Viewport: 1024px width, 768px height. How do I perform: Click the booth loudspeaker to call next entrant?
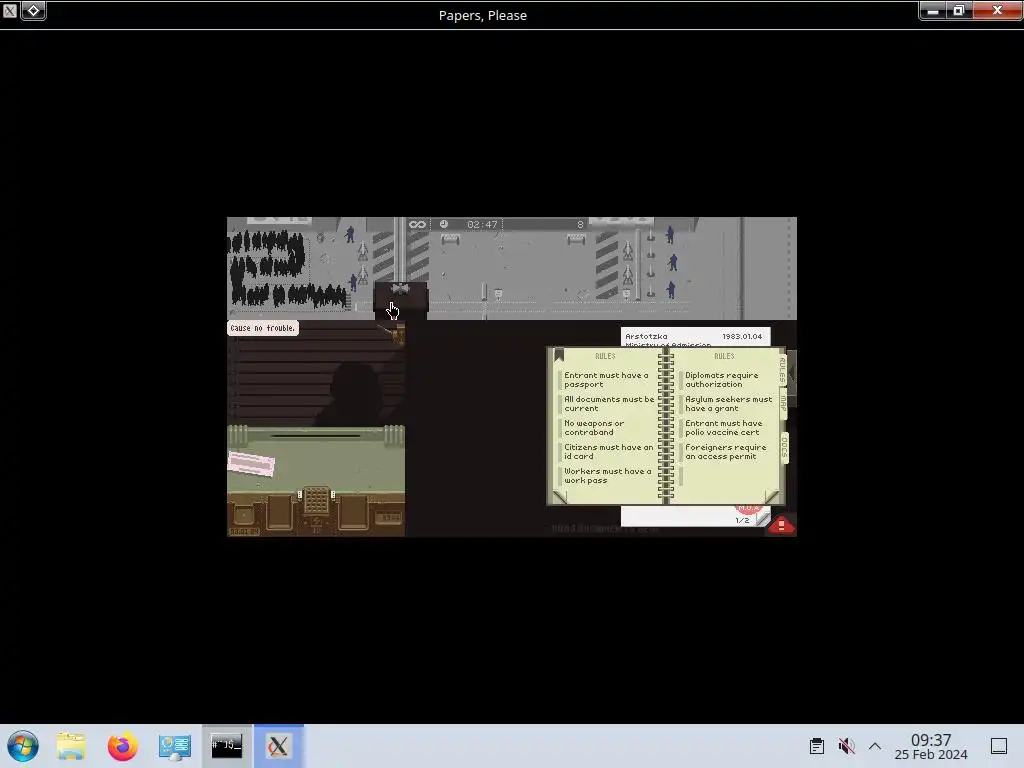point(400,289)
